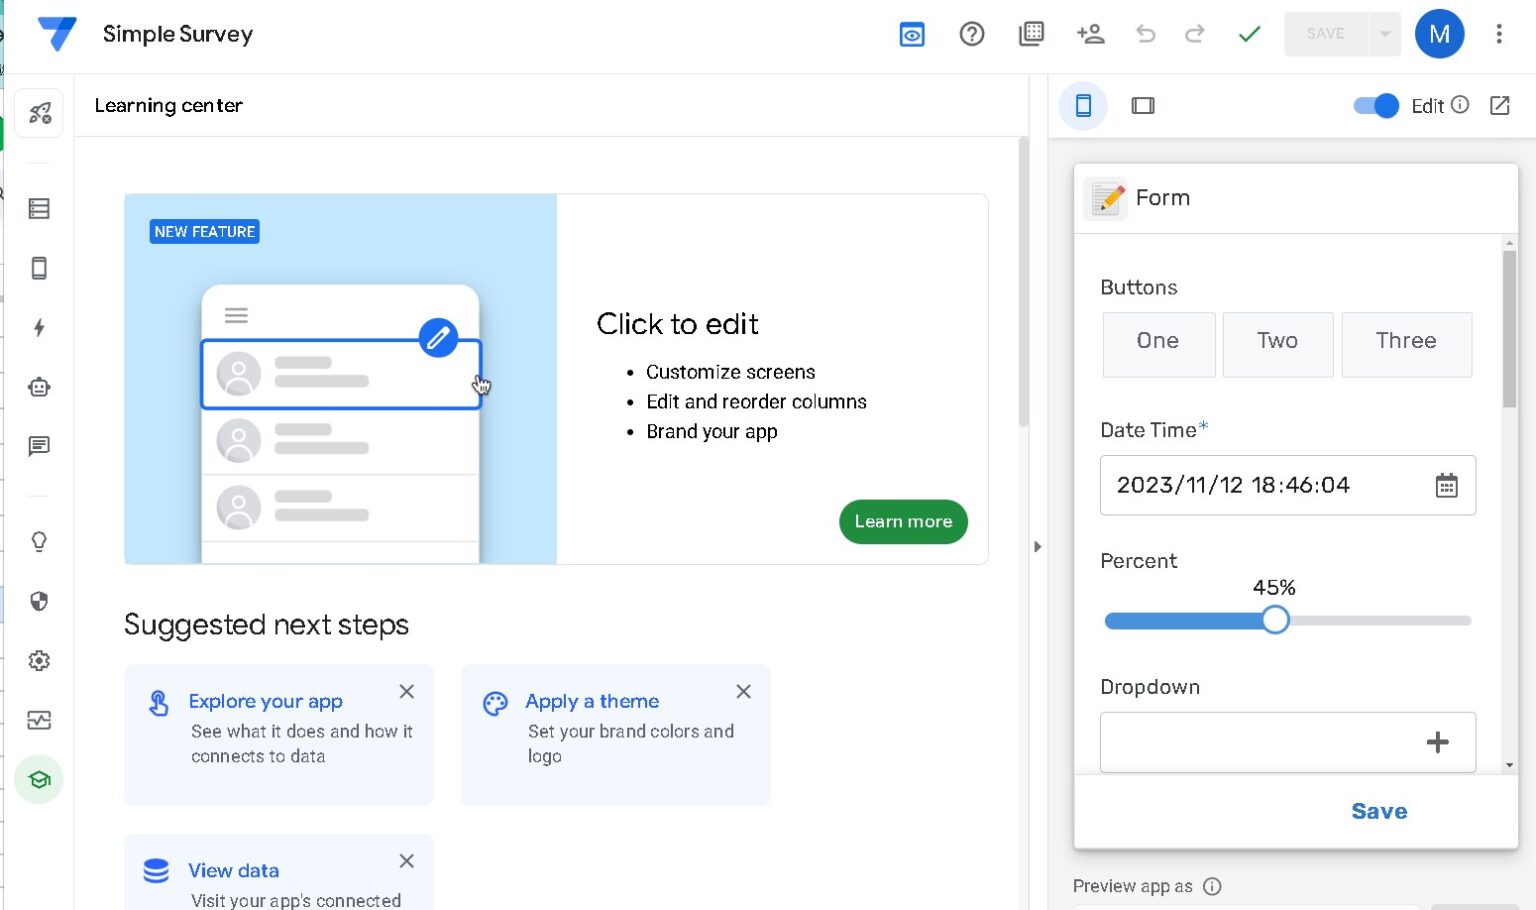1536x910 pixels.
Task: Open the overflow three-dot menu
Action: [1499, 34]
